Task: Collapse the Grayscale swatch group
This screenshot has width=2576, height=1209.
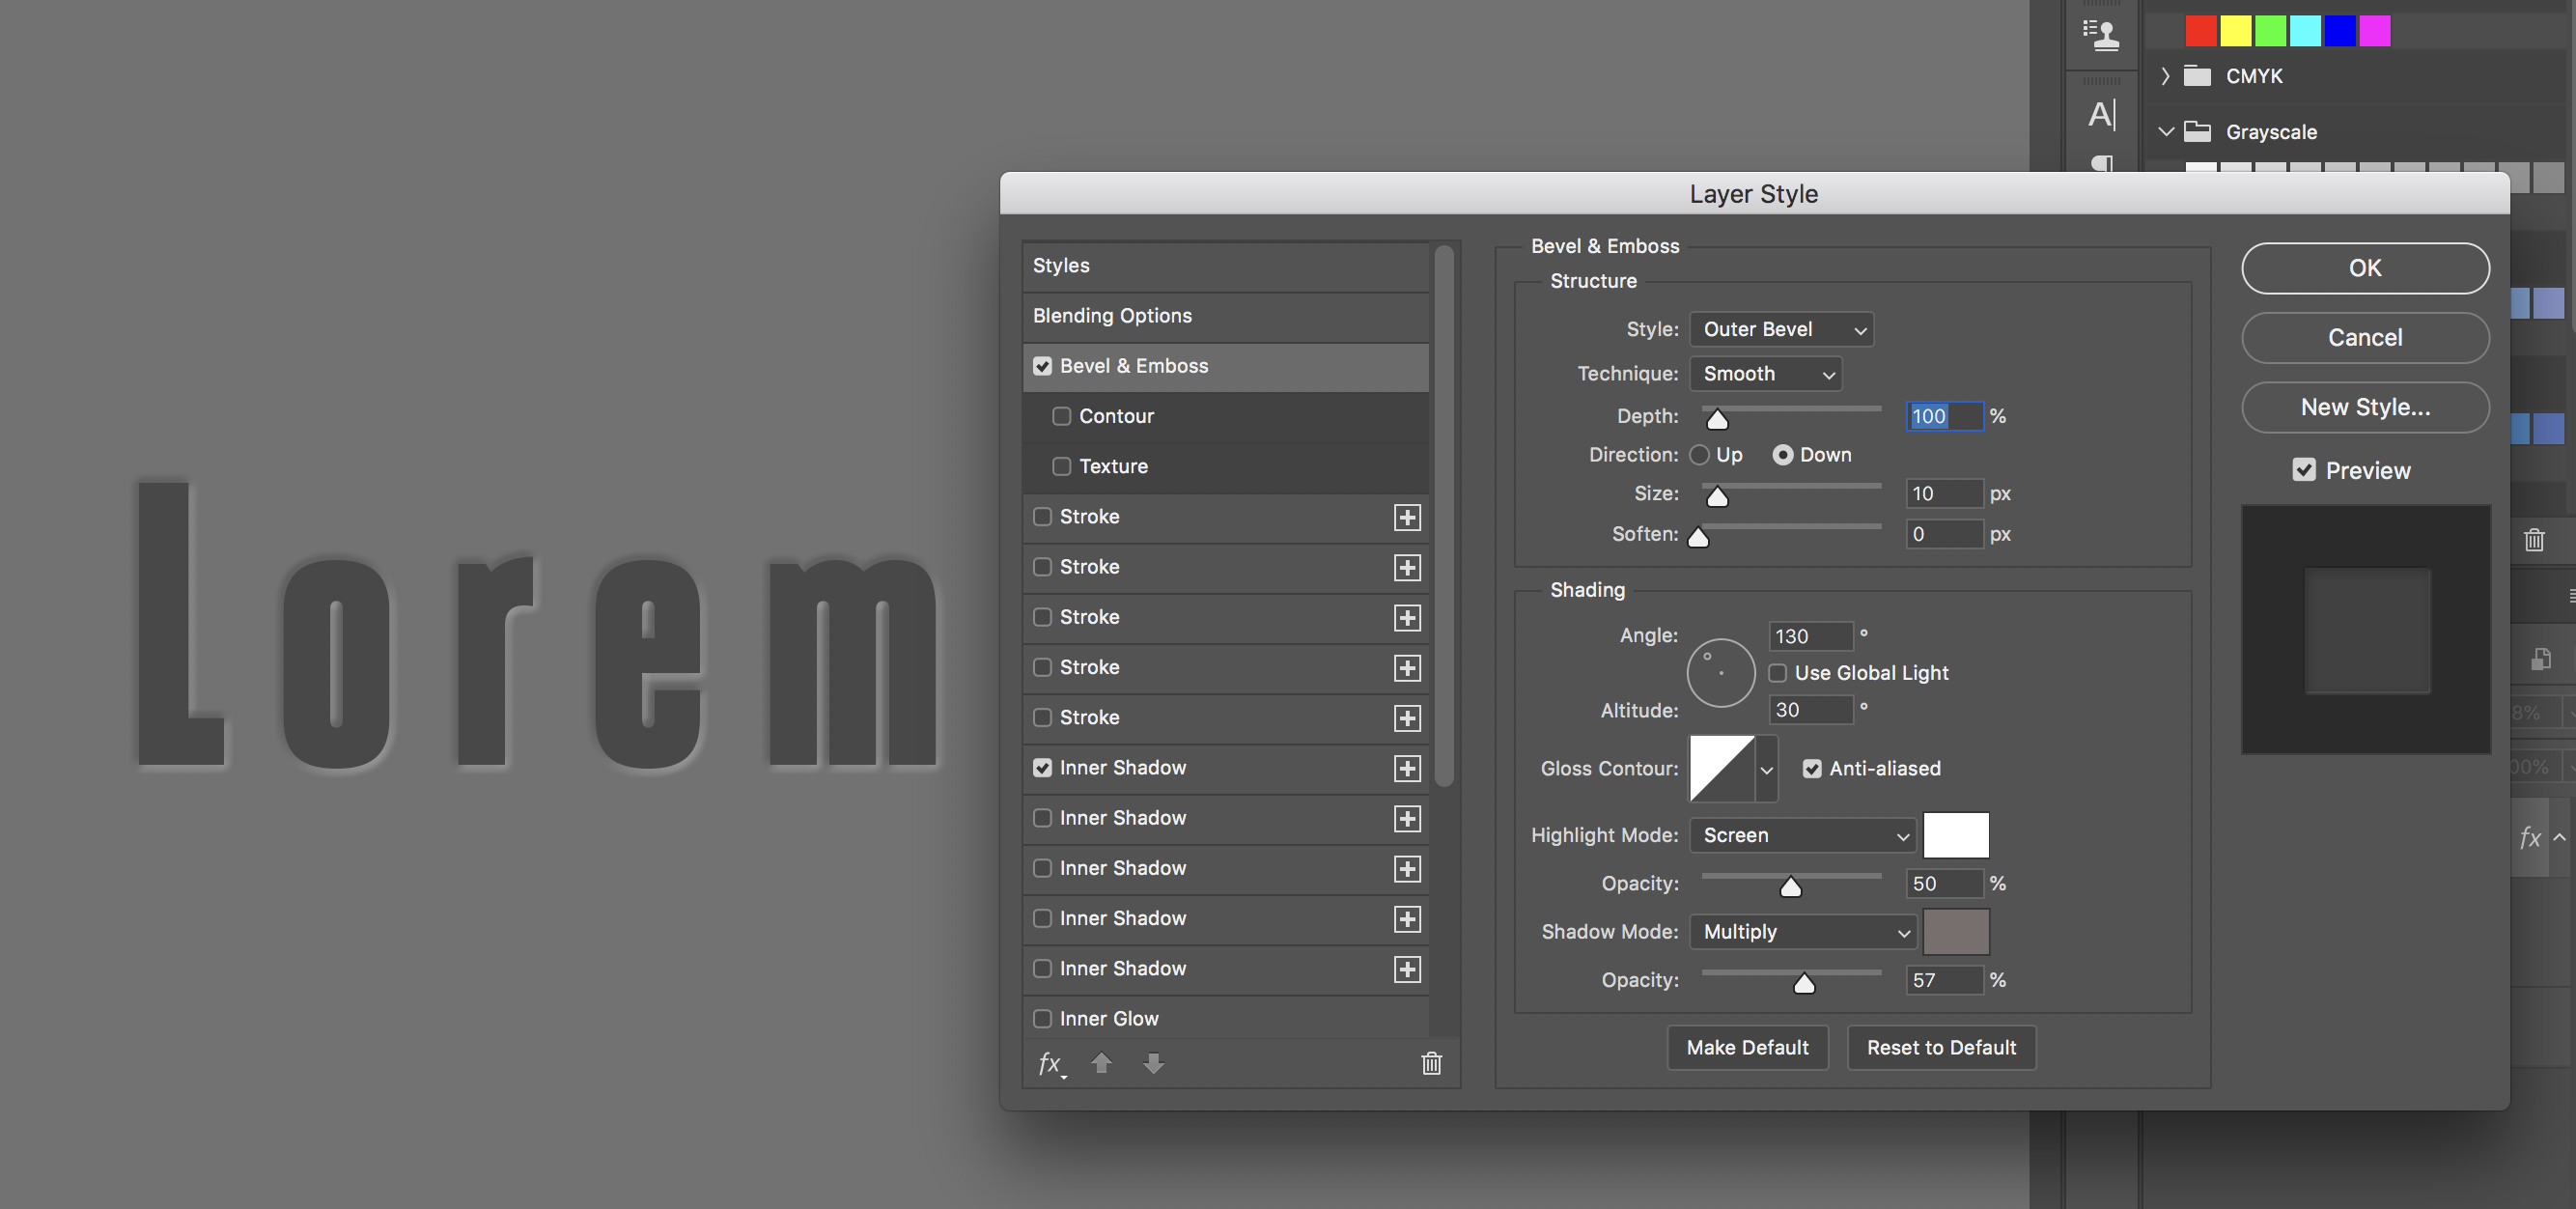Action: point(2165,131)
